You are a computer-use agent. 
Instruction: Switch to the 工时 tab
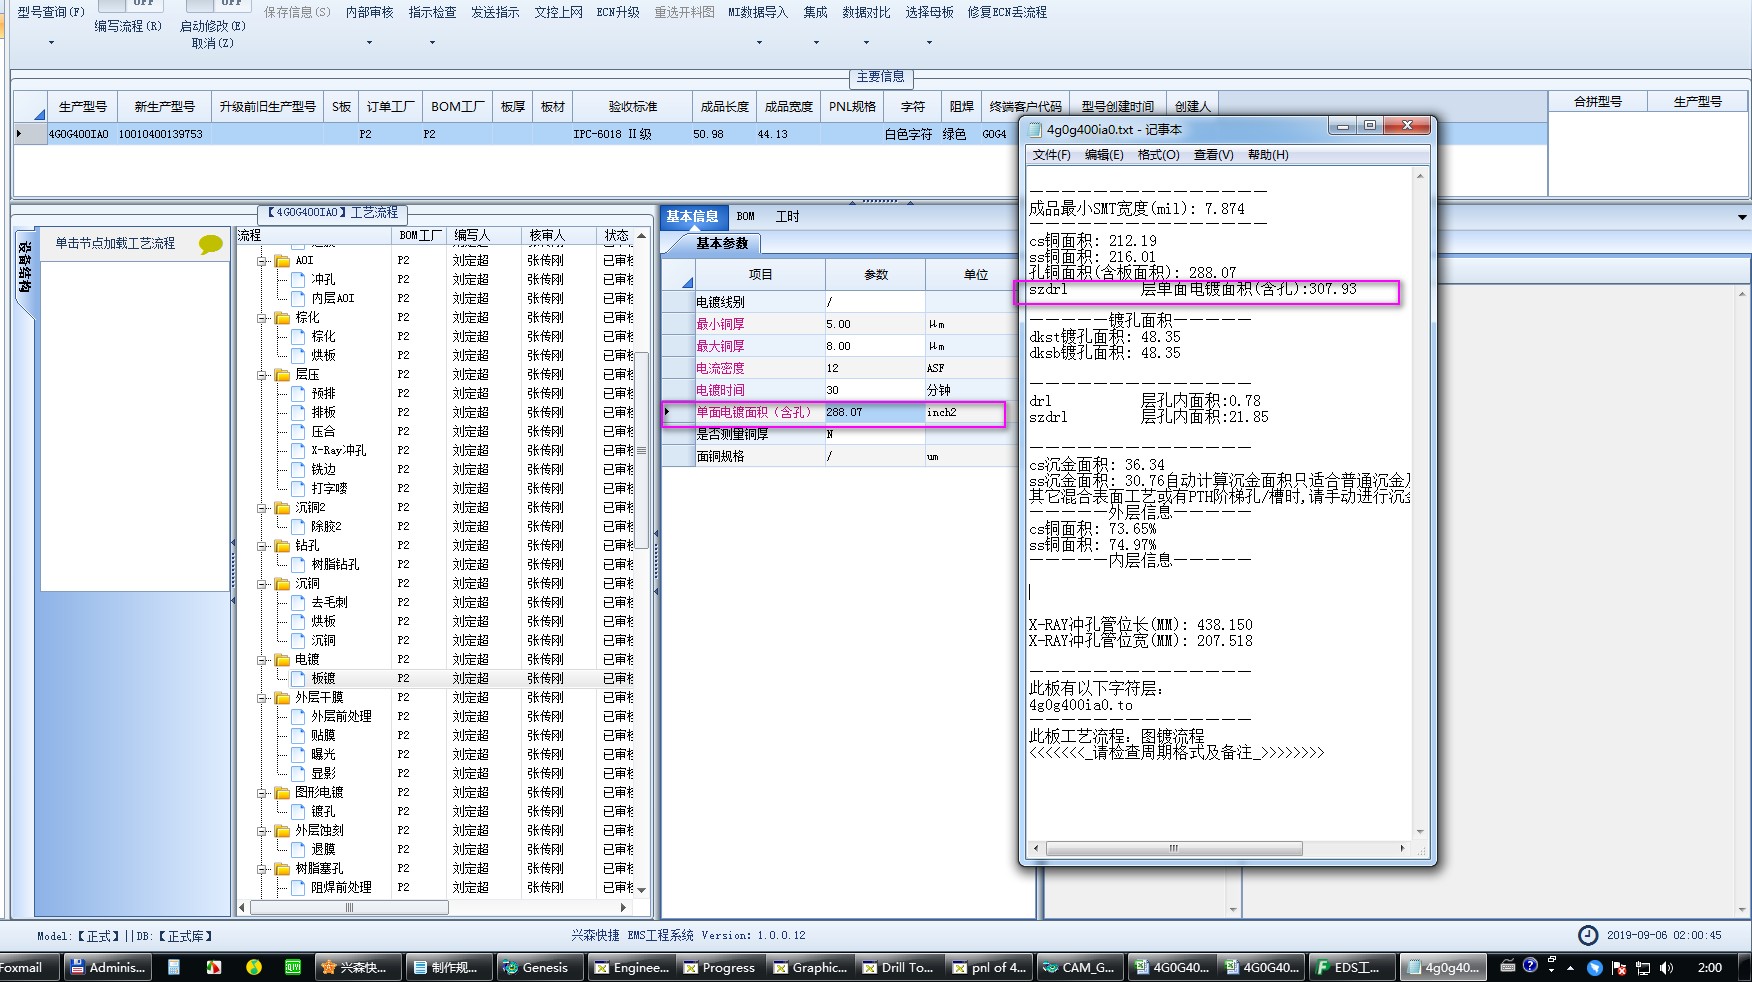click(788, 216)
